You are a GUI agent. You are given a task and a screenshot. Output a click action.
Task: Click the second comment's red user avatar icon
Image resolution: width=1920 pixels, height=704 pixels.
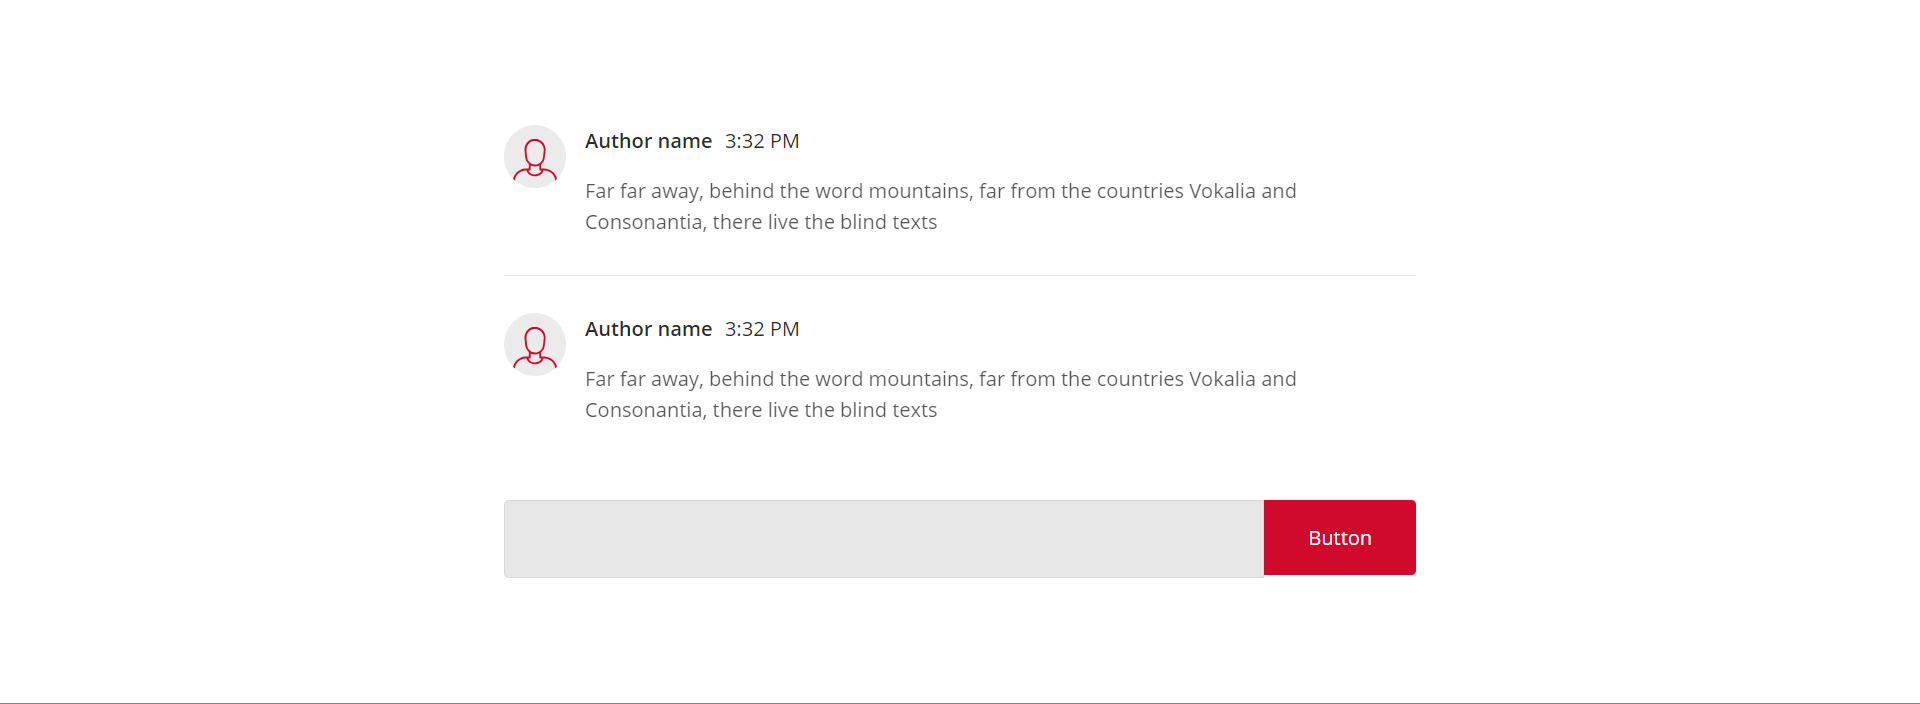tap(535, 344)
